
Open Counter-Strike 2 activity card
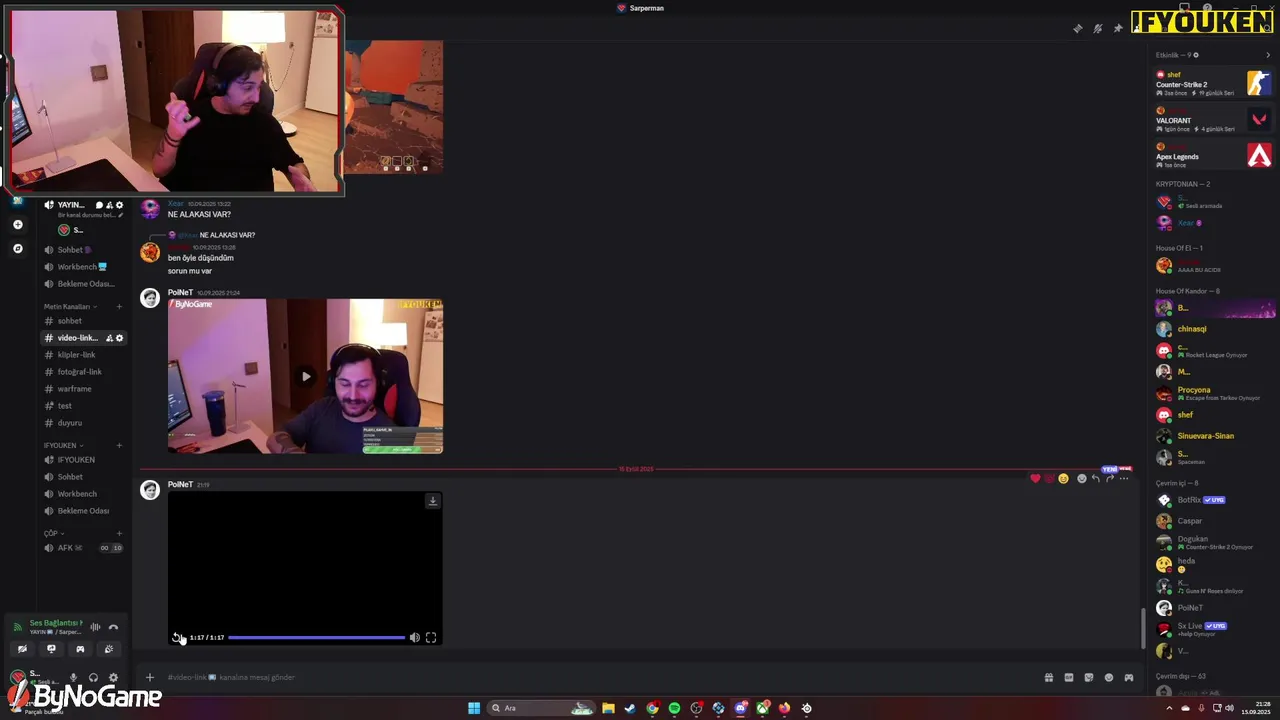1213,83
